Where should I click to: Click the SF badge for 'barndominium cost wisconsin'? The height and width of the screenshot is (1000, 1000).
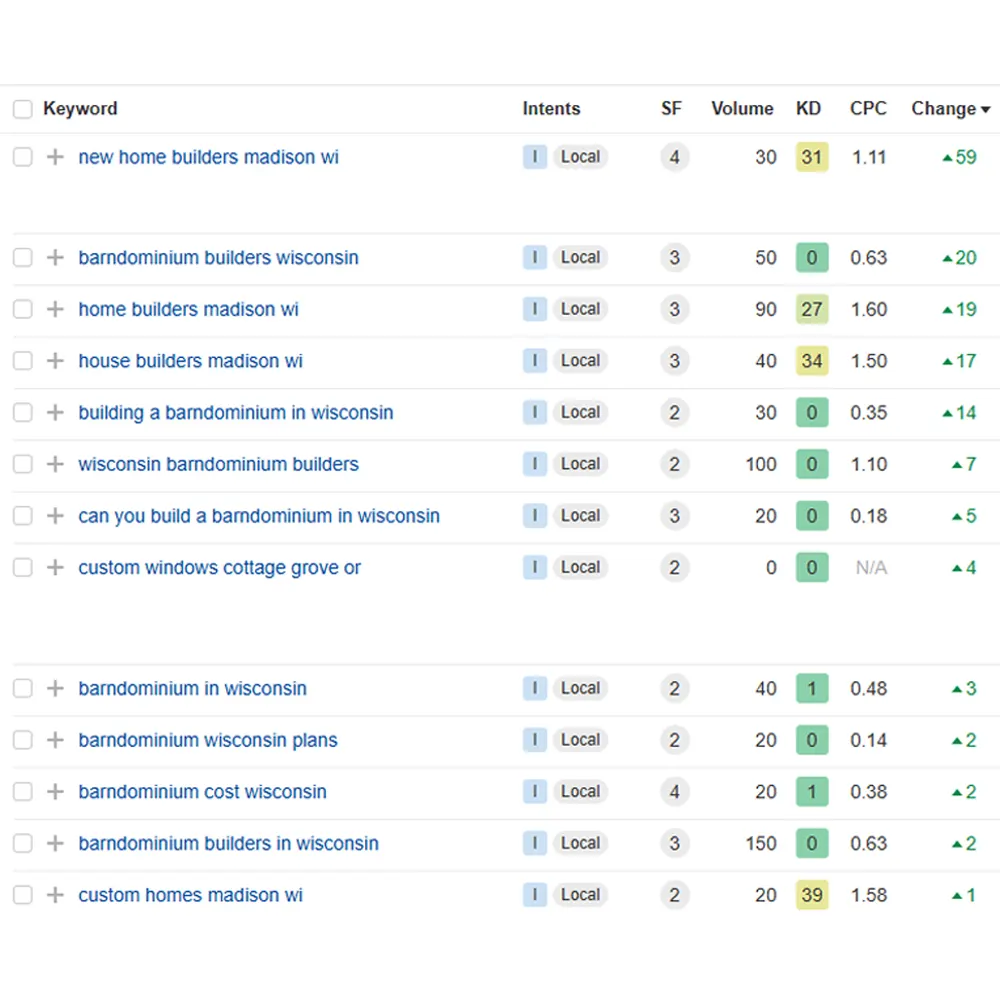[674, 792]
